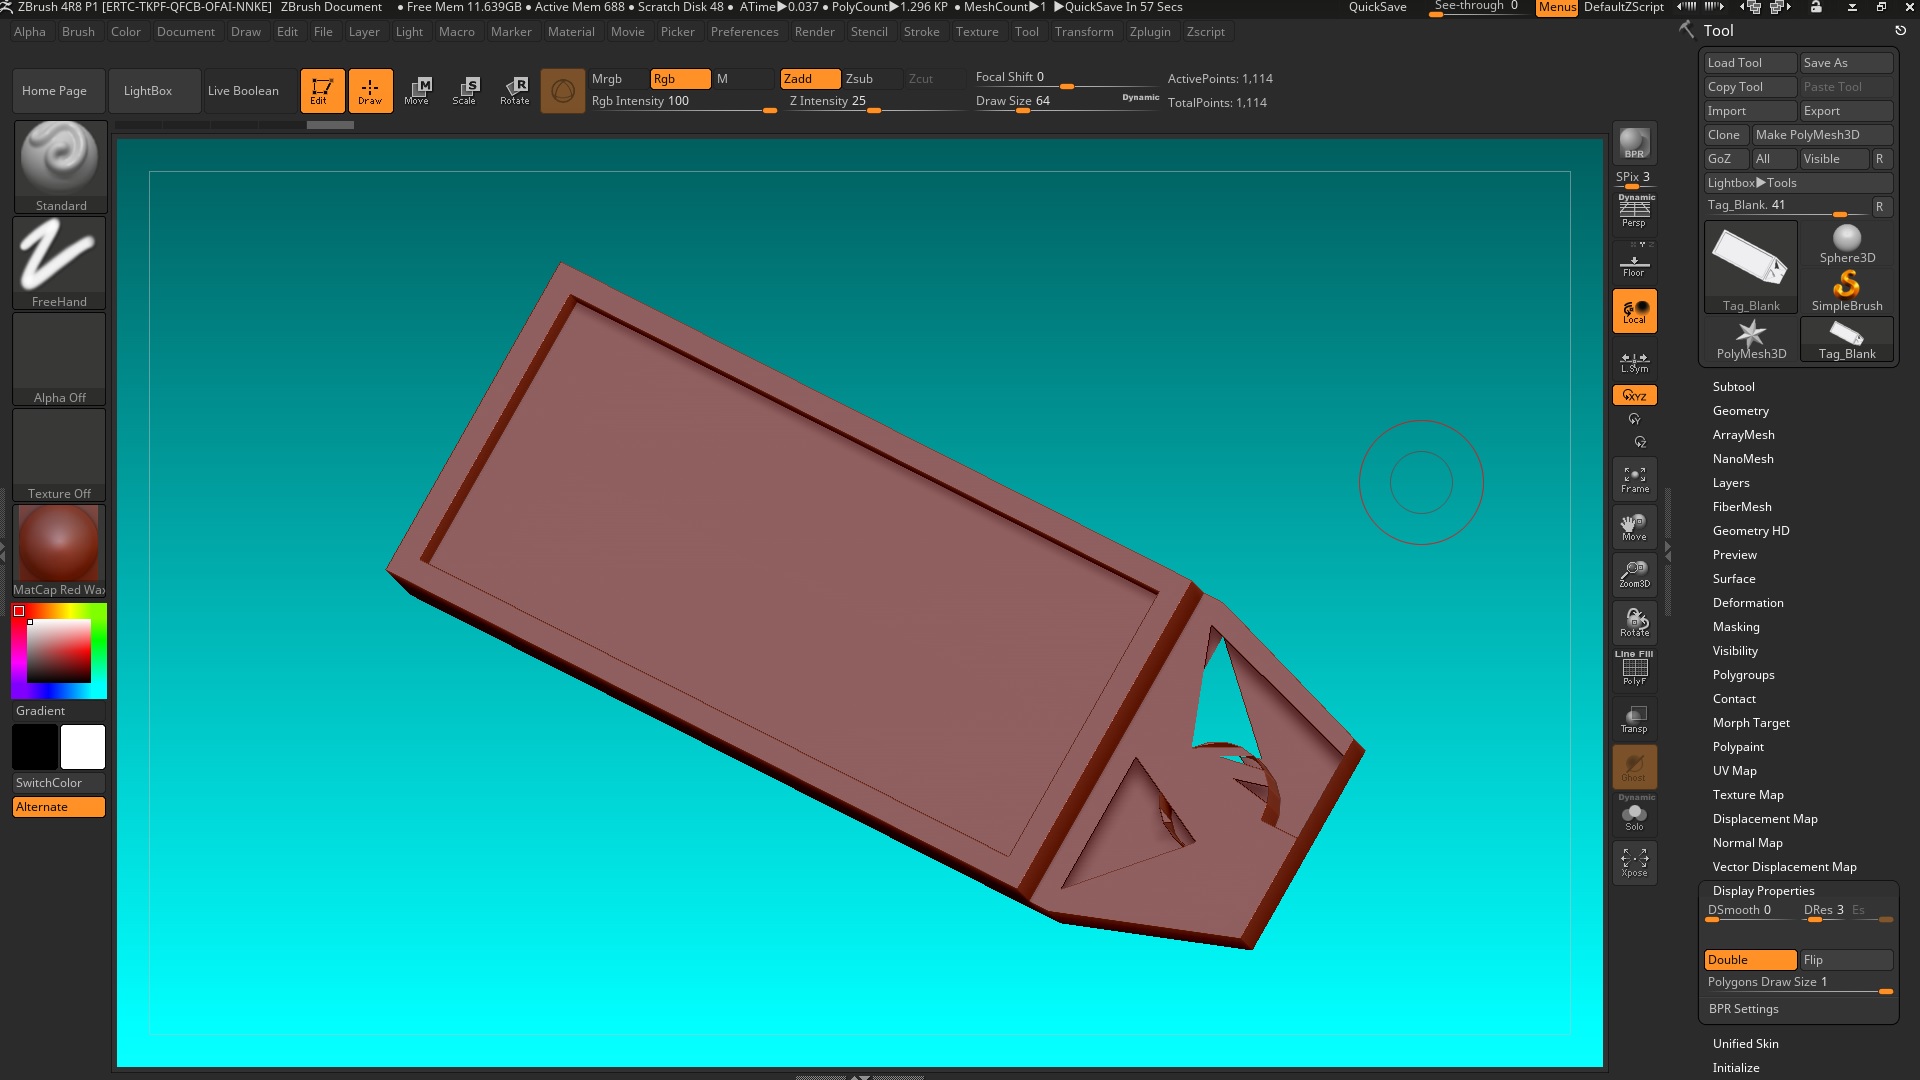Open the Transform menu

1084,32
